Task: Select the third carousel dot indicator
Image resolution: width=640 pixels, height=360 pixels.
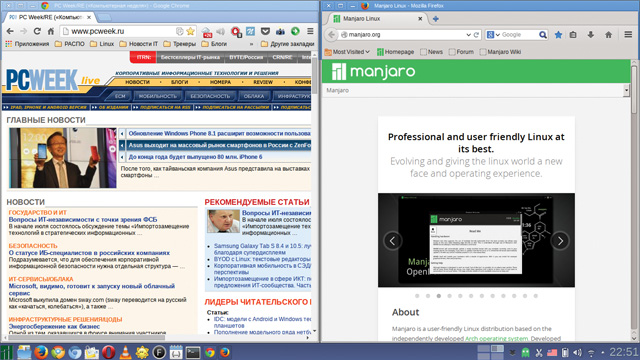Action: click(439, 296)
